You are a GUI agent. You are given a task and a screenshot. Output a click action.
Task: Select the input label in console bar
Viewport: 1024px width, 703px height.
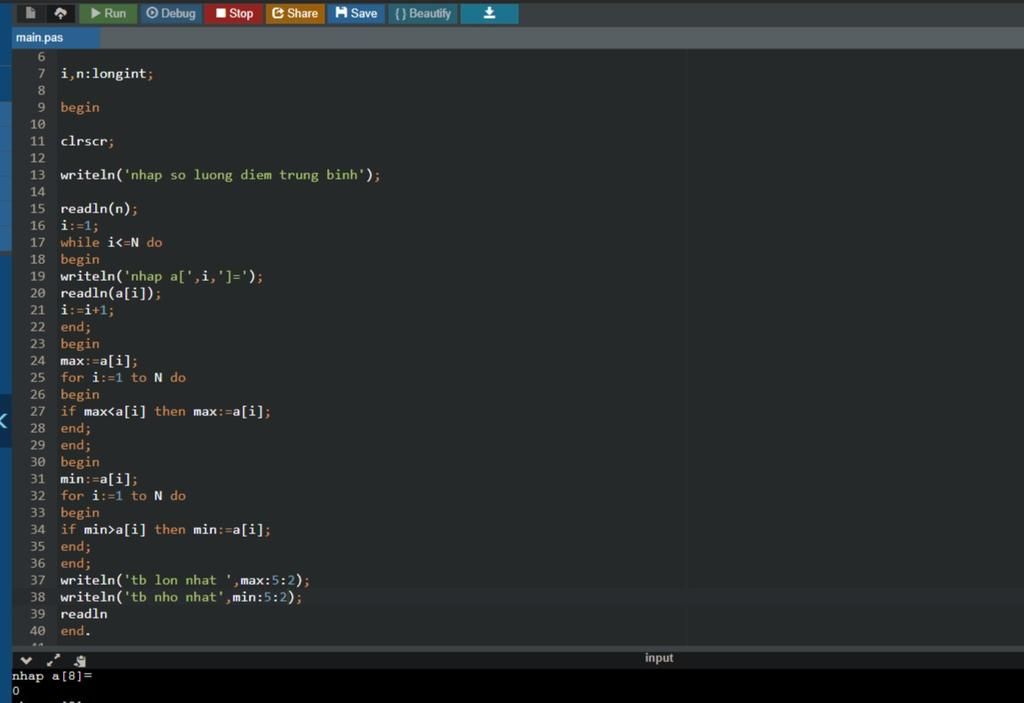tap(659, 658)
